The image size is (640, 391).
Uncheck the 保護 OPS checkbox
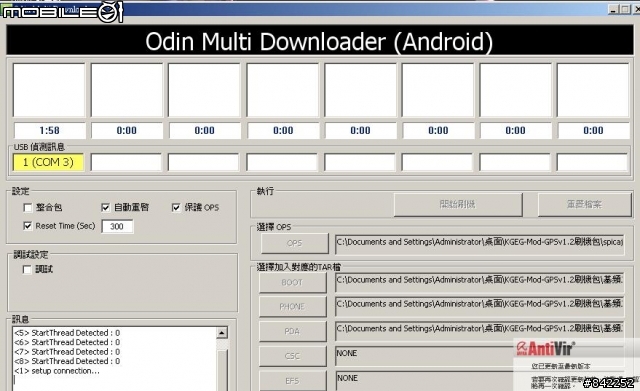click(x=176, y=208)
